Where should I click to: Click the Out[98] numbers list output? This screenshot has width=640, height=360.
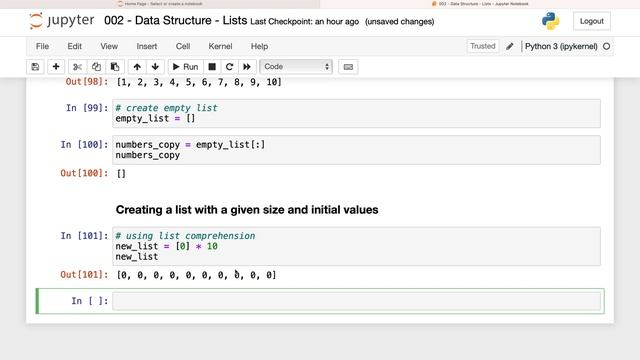click(x=199, y=82)
